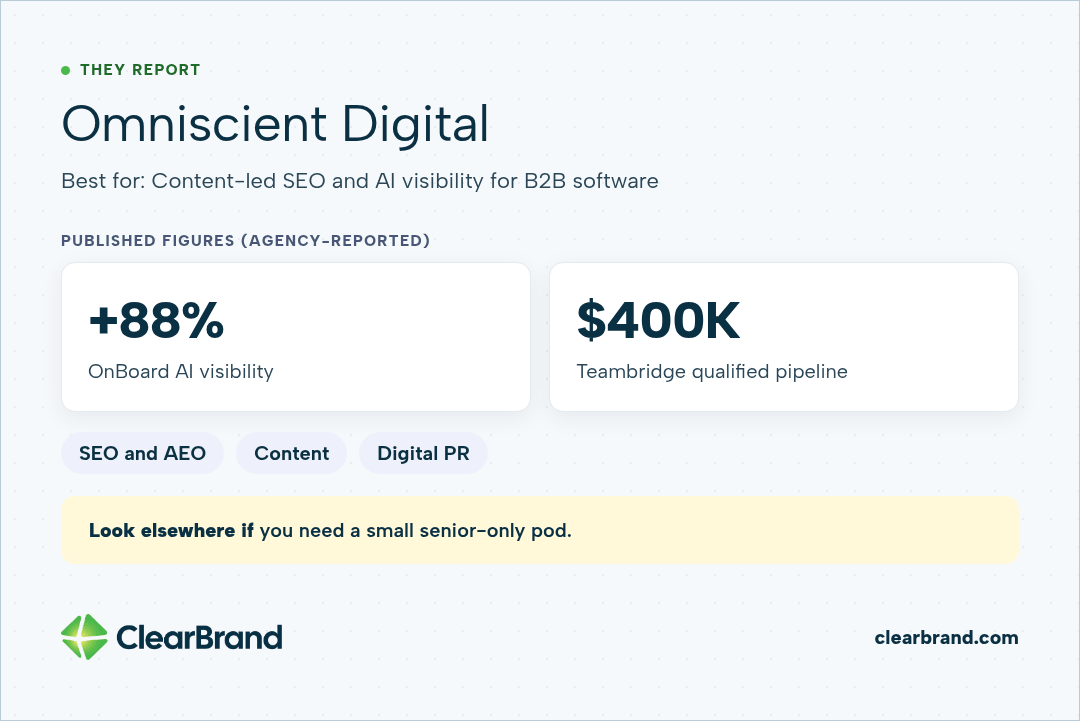Click the $400K figure
The height and width of the screenshot is (721, 1080).
click(x=658, y=320)
